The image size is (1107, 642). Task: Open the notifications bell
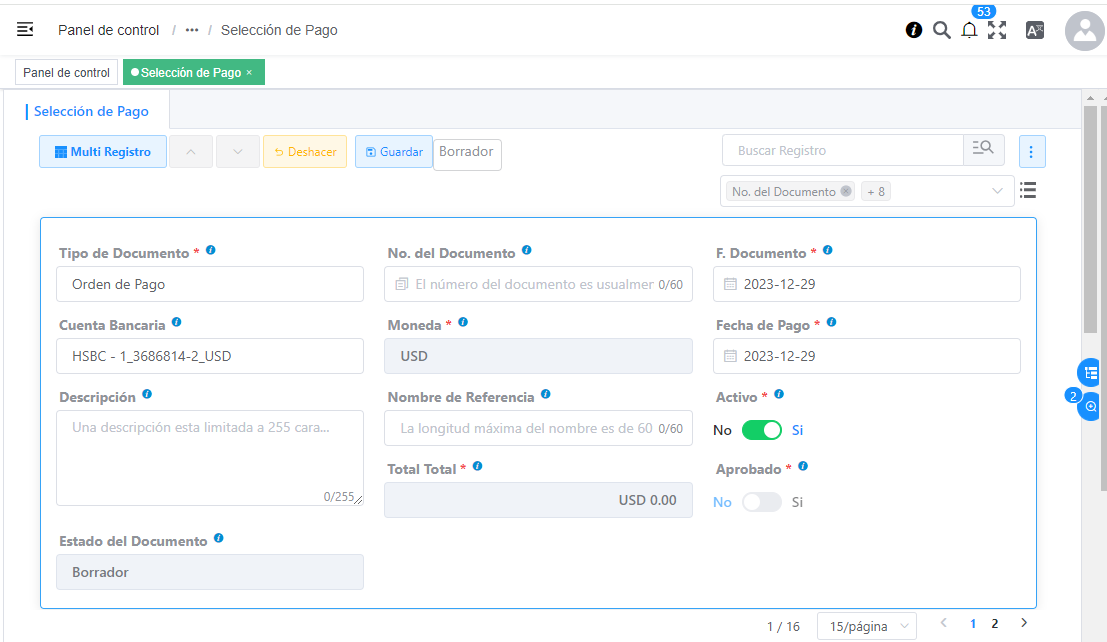pyautogui.click(x=969, y=30)
